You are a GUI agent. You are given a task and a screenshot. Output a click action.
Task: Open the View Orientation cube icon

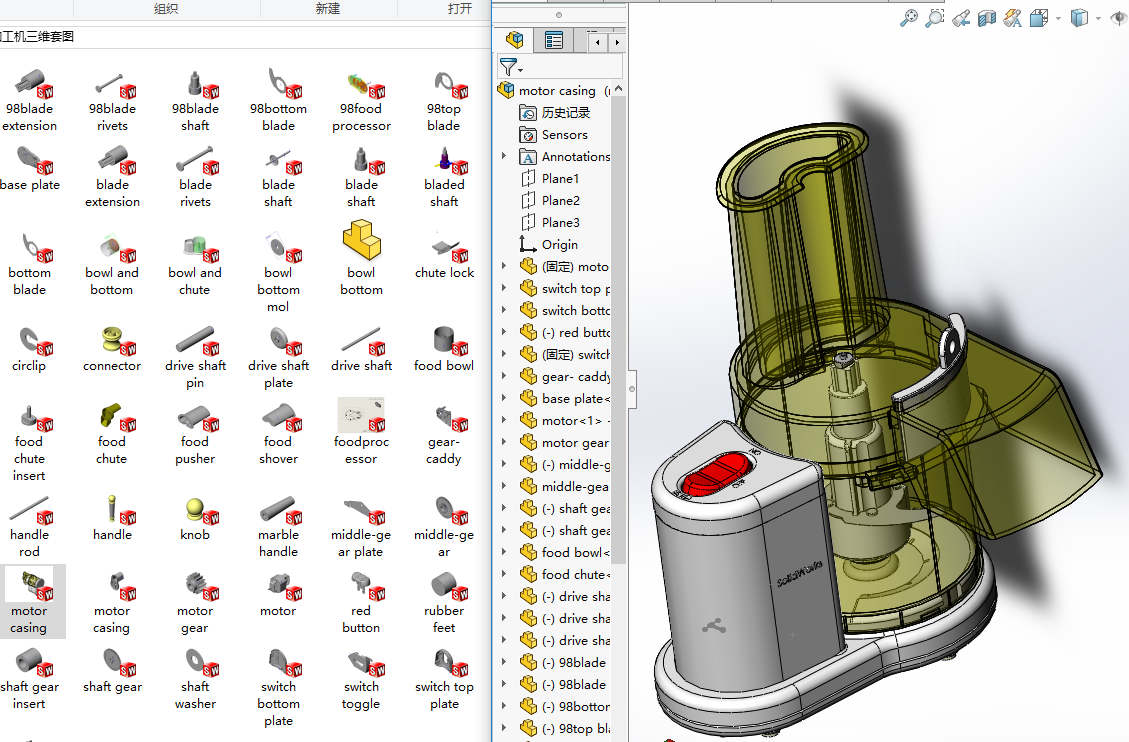(x=1039, y=18)
